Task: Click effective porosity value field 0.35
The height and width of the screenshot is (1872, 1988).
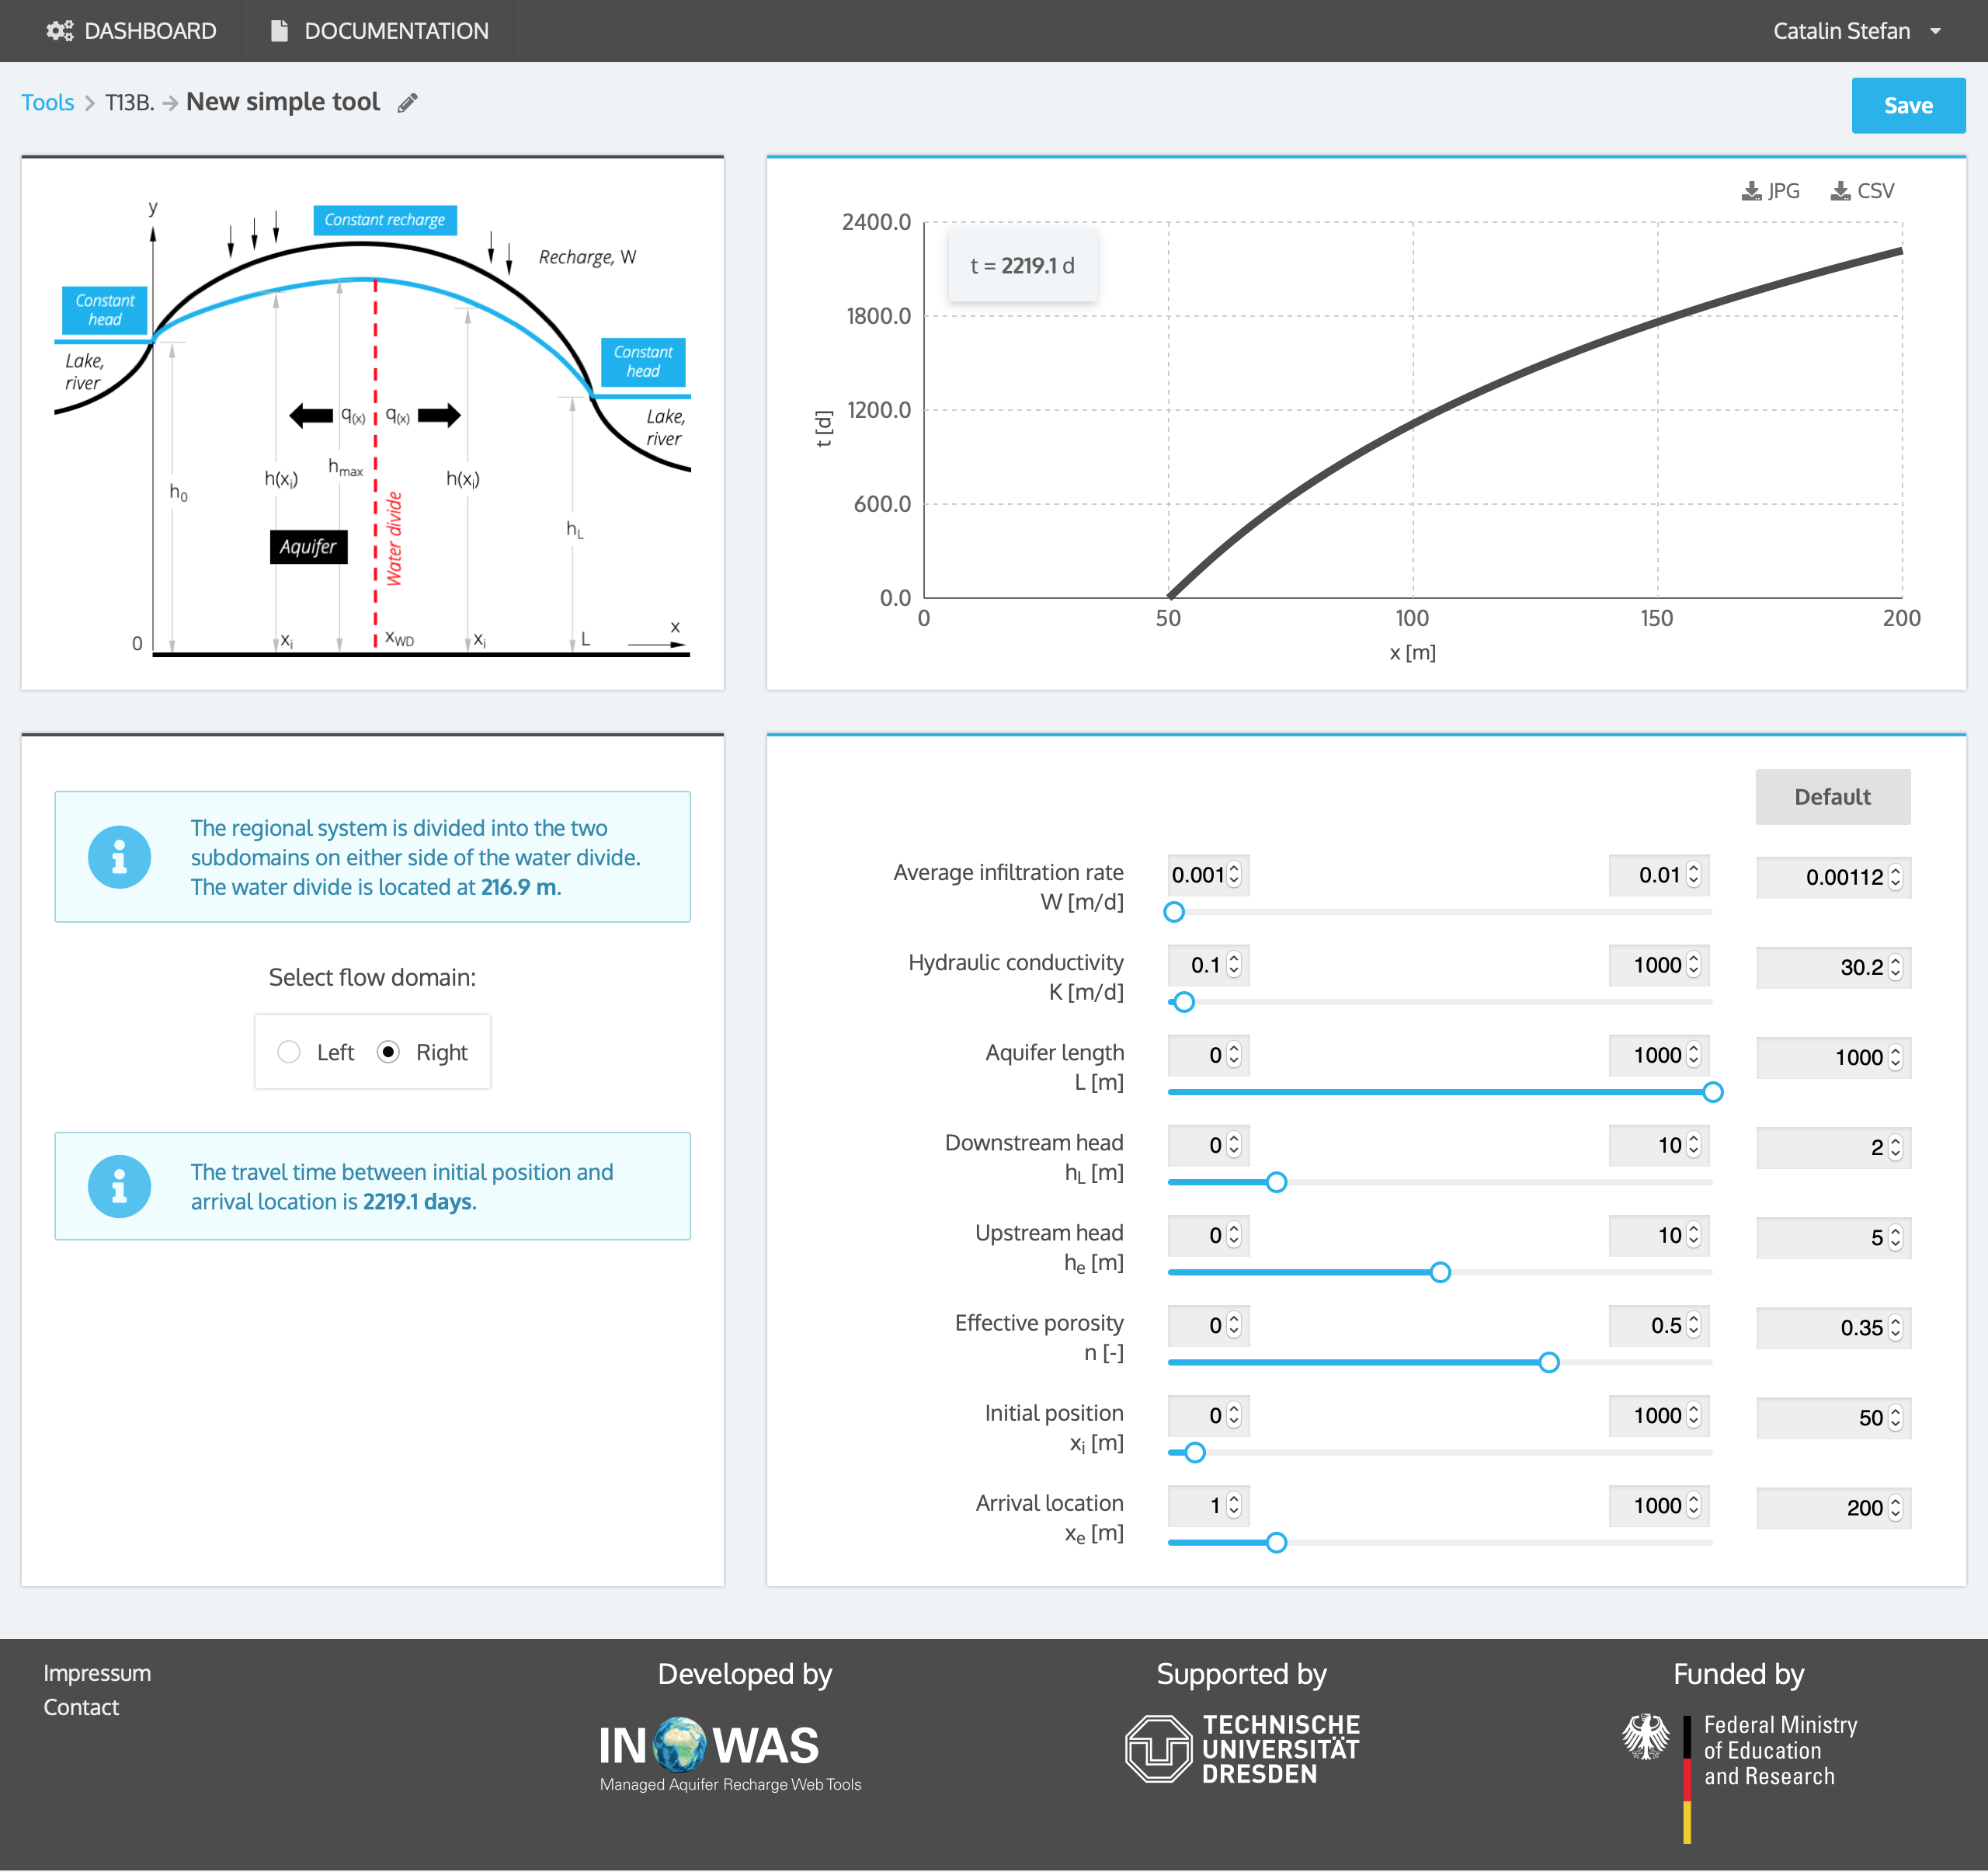Action: (x=1833, y=1327)
